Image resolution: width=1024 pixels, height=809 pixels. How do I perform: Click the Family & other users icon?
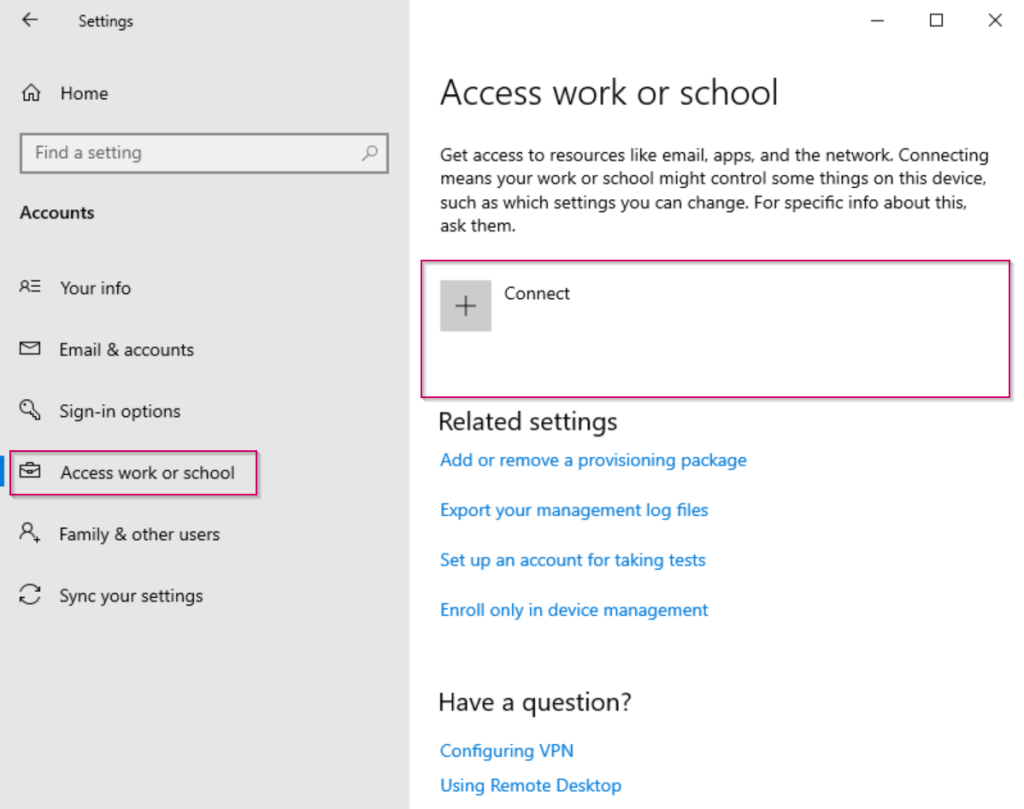[30, 533]
